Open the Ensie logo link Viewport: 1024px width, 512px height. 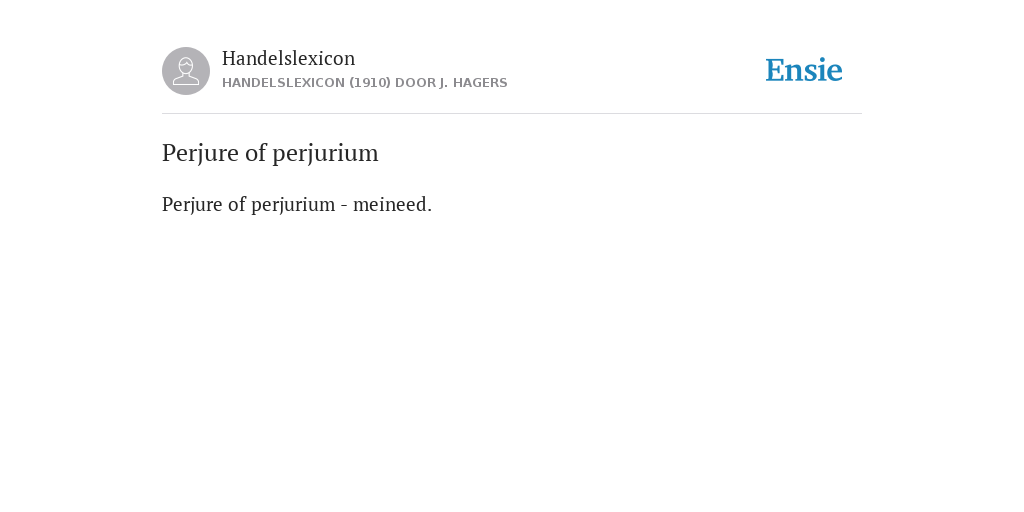coord(804,70)
